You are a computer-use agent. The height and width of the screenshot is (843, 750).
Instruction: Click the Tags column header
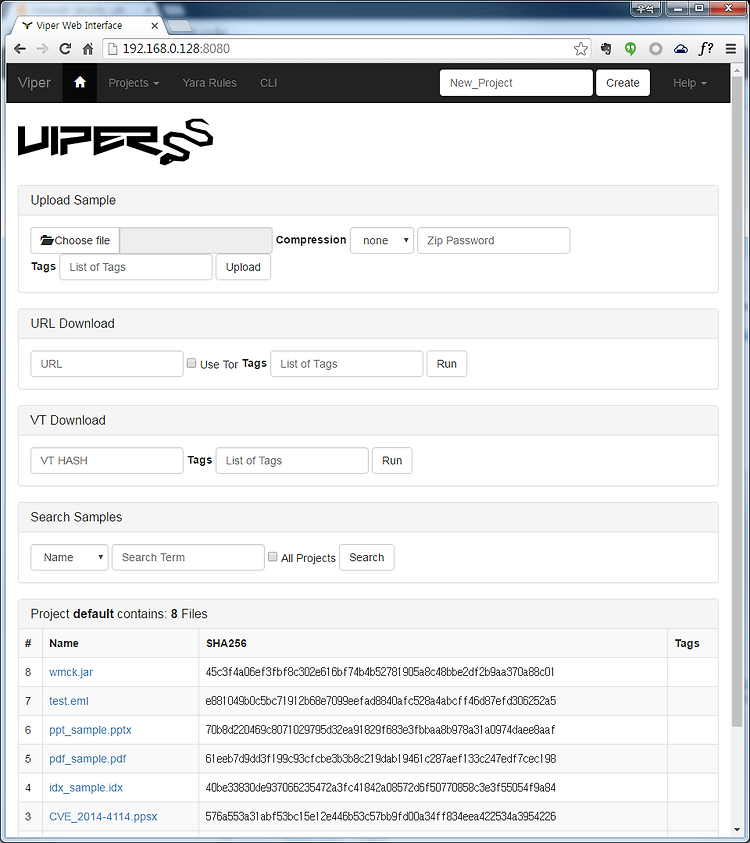tap(687, 643)
